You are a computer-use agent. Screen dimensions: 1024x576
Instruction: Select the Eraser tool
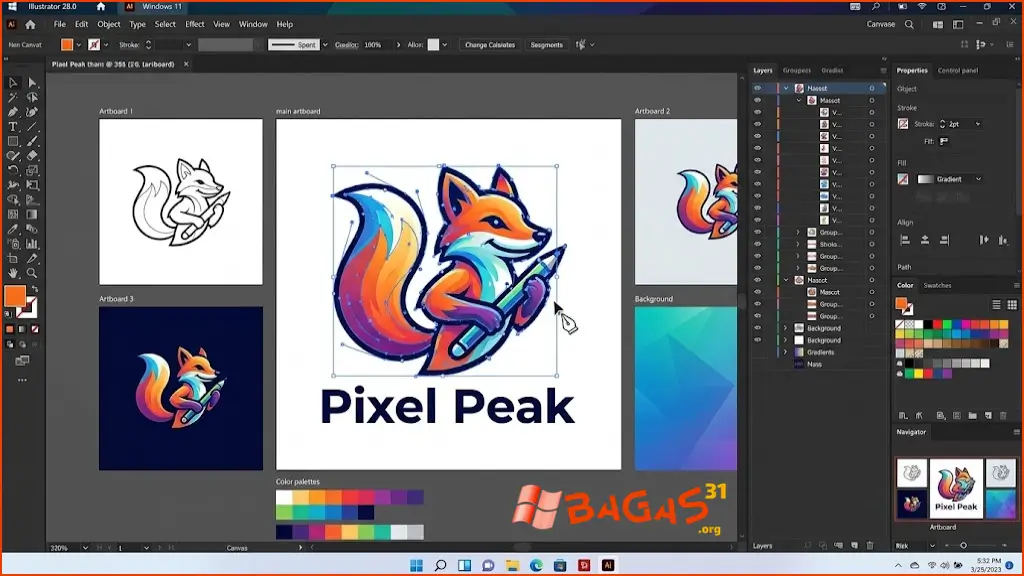tap(32, 156)
